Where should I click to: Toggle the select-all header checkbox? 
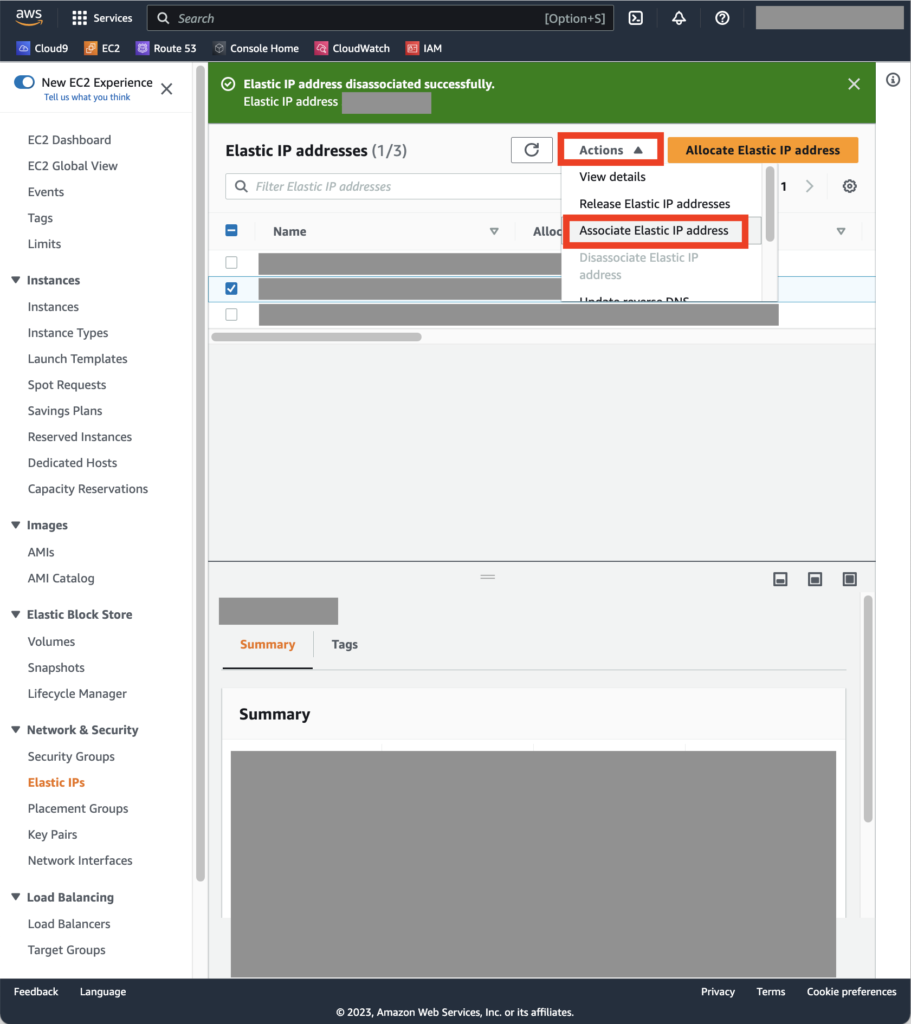[x=231, y=231]
